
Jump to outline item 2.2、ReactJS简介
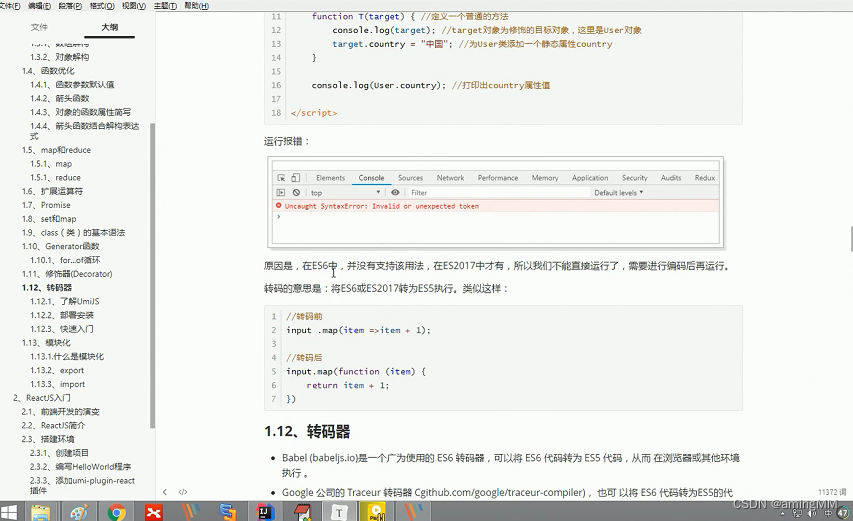pyautogui.click(x=53, y=425)
